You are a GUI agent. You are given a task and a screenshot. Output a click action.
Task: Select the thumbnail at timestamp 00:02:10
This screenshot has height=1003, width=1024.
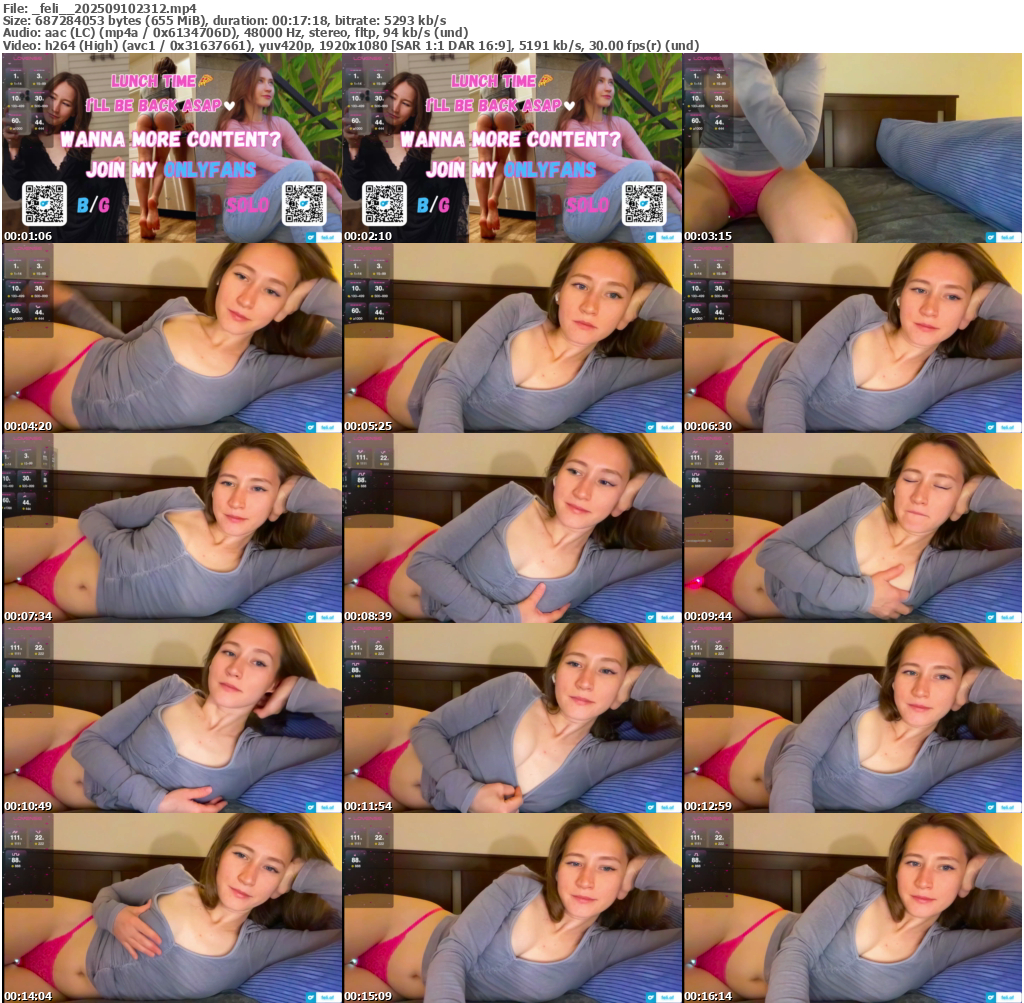coord(512,148)
